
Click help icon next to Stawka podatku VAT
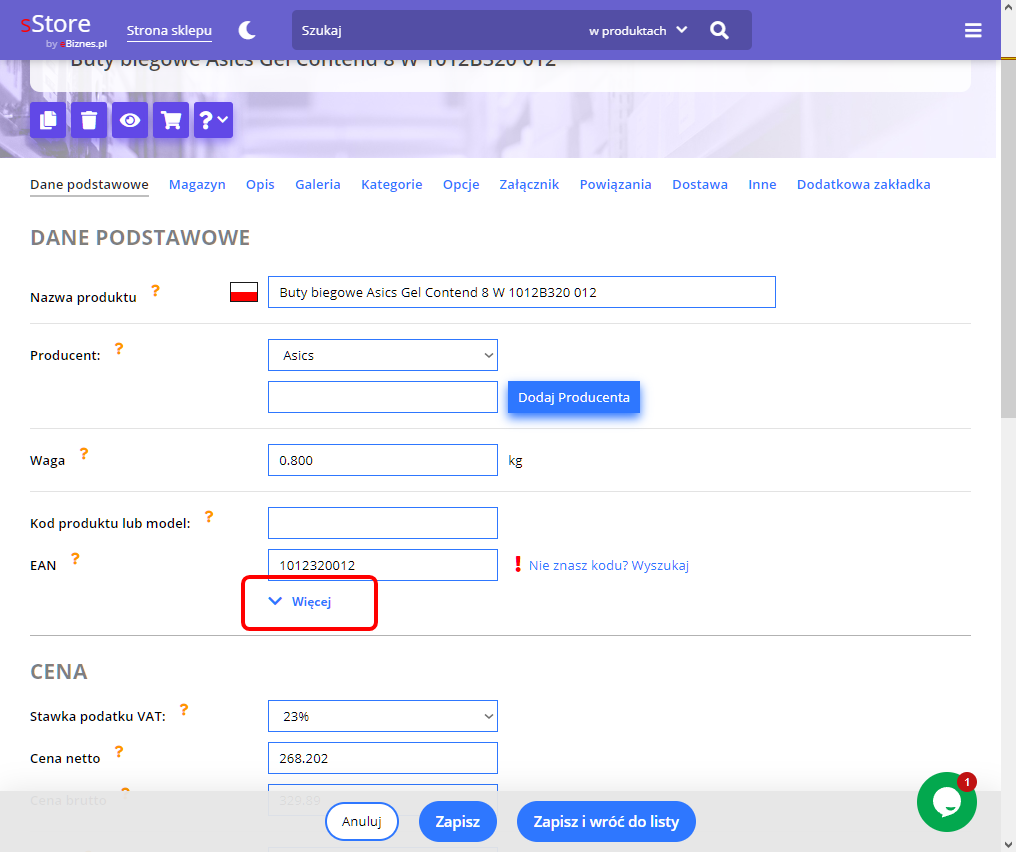[x=184, y=709]
